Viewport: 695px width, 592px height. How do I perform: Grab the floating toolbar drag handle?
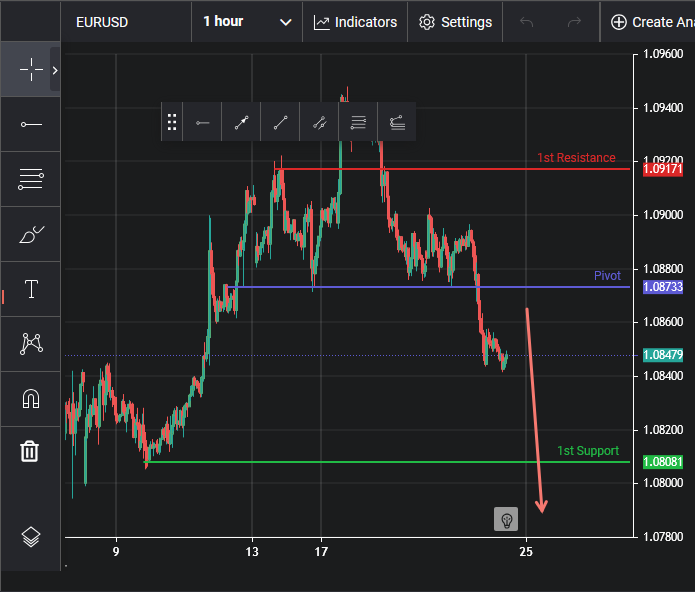(172, 122)
